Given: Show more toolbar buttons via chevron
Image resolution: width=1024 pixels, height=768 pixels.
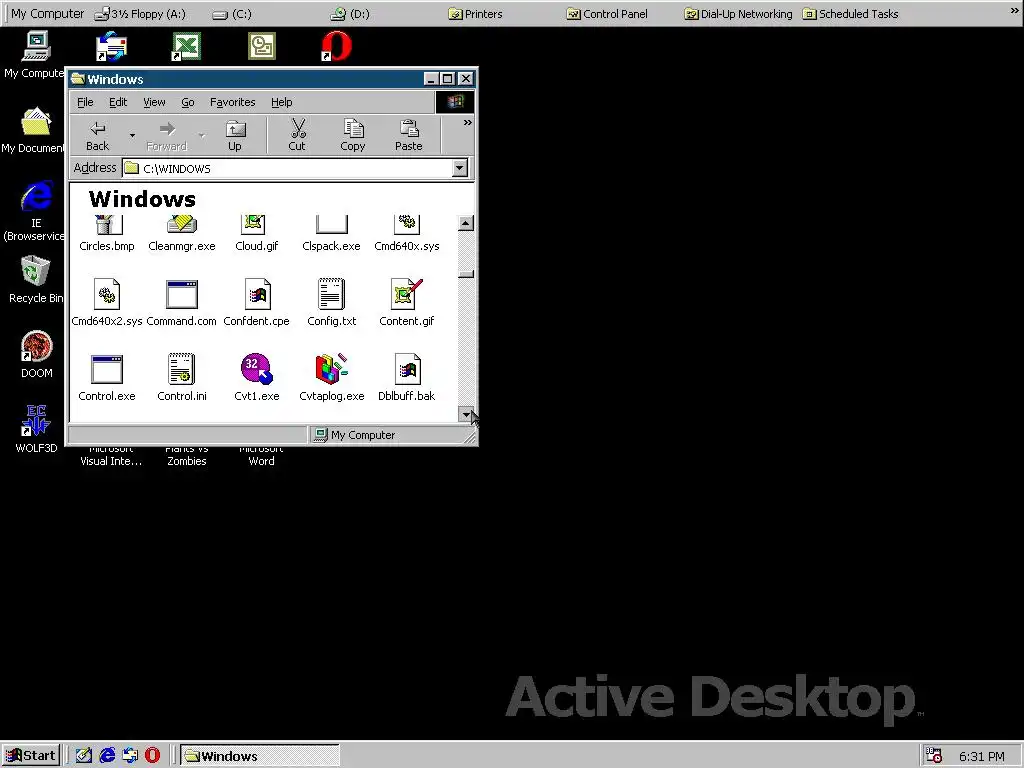Looking at the screenshot, I should pos(468,123).
